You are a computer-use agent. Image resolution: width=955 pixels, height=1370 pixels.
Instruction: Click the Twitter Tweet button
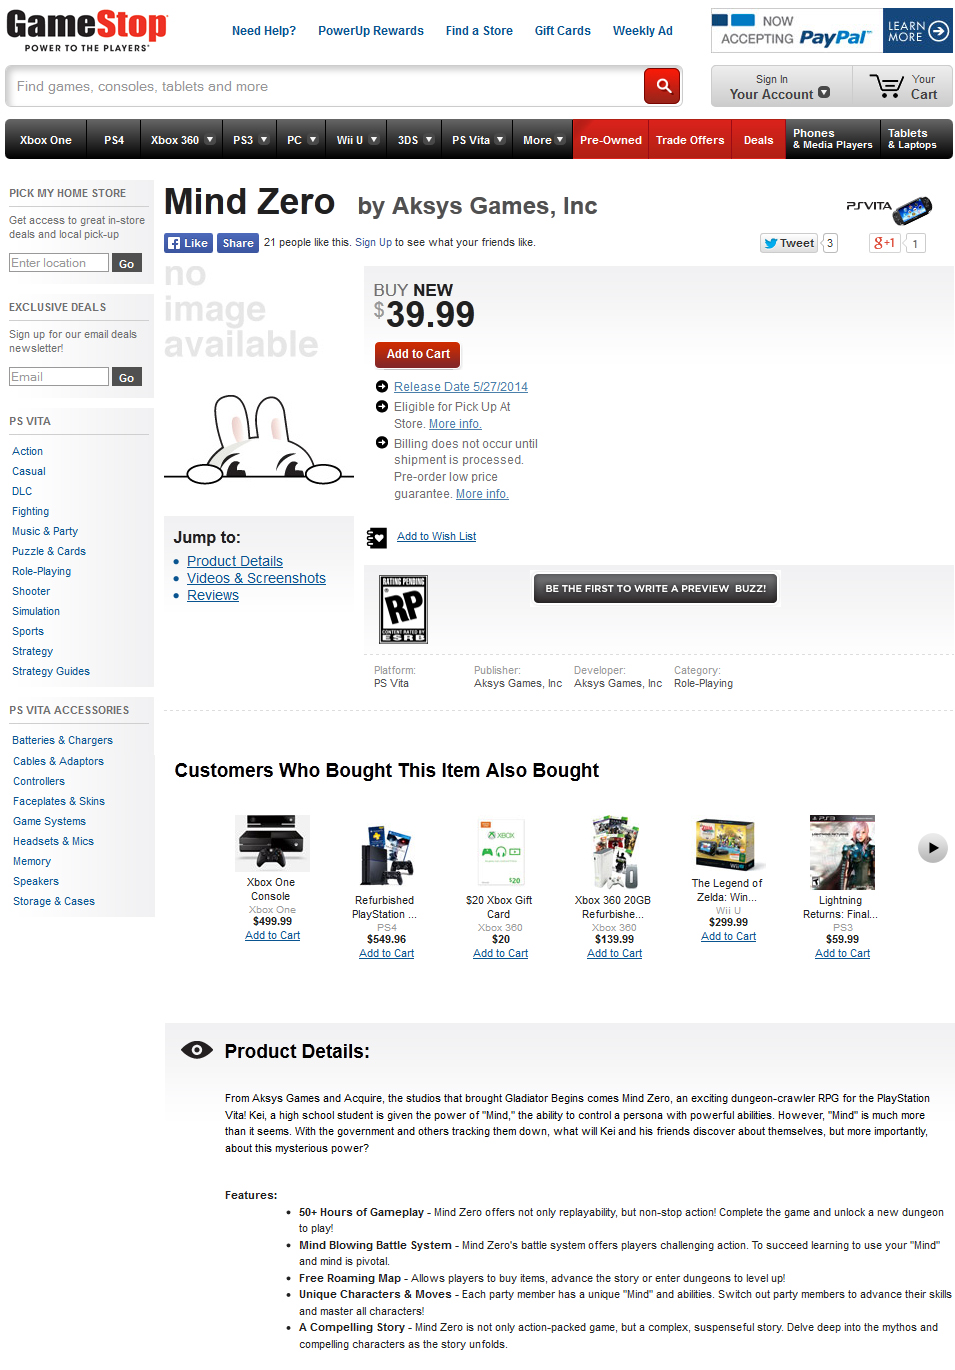[x=789, y=243]
